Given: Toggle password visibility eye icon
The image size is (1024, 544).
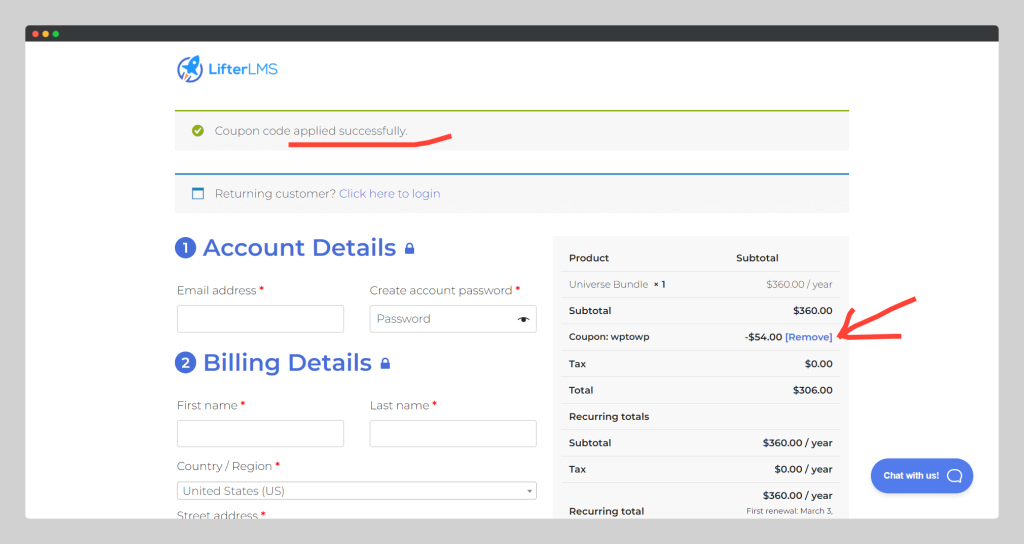Looking at the screenshot, I should (523, 319).
